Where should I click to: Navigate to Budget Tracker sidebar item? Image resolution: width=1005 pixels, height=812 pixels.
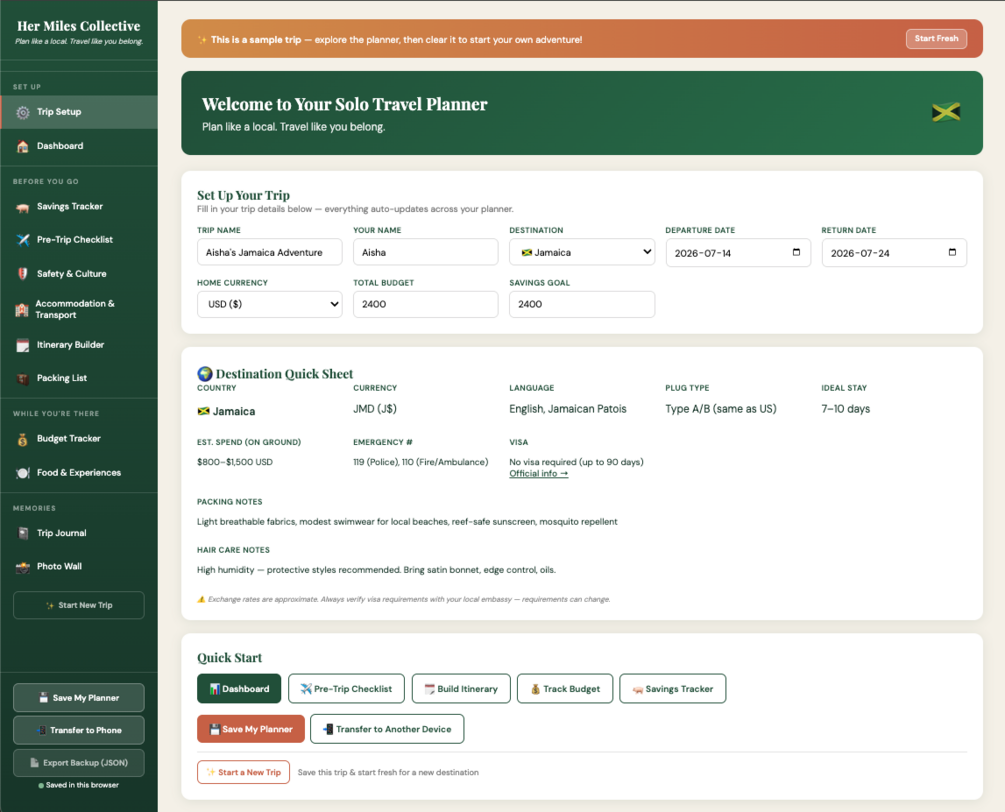[x=79, y=439]
